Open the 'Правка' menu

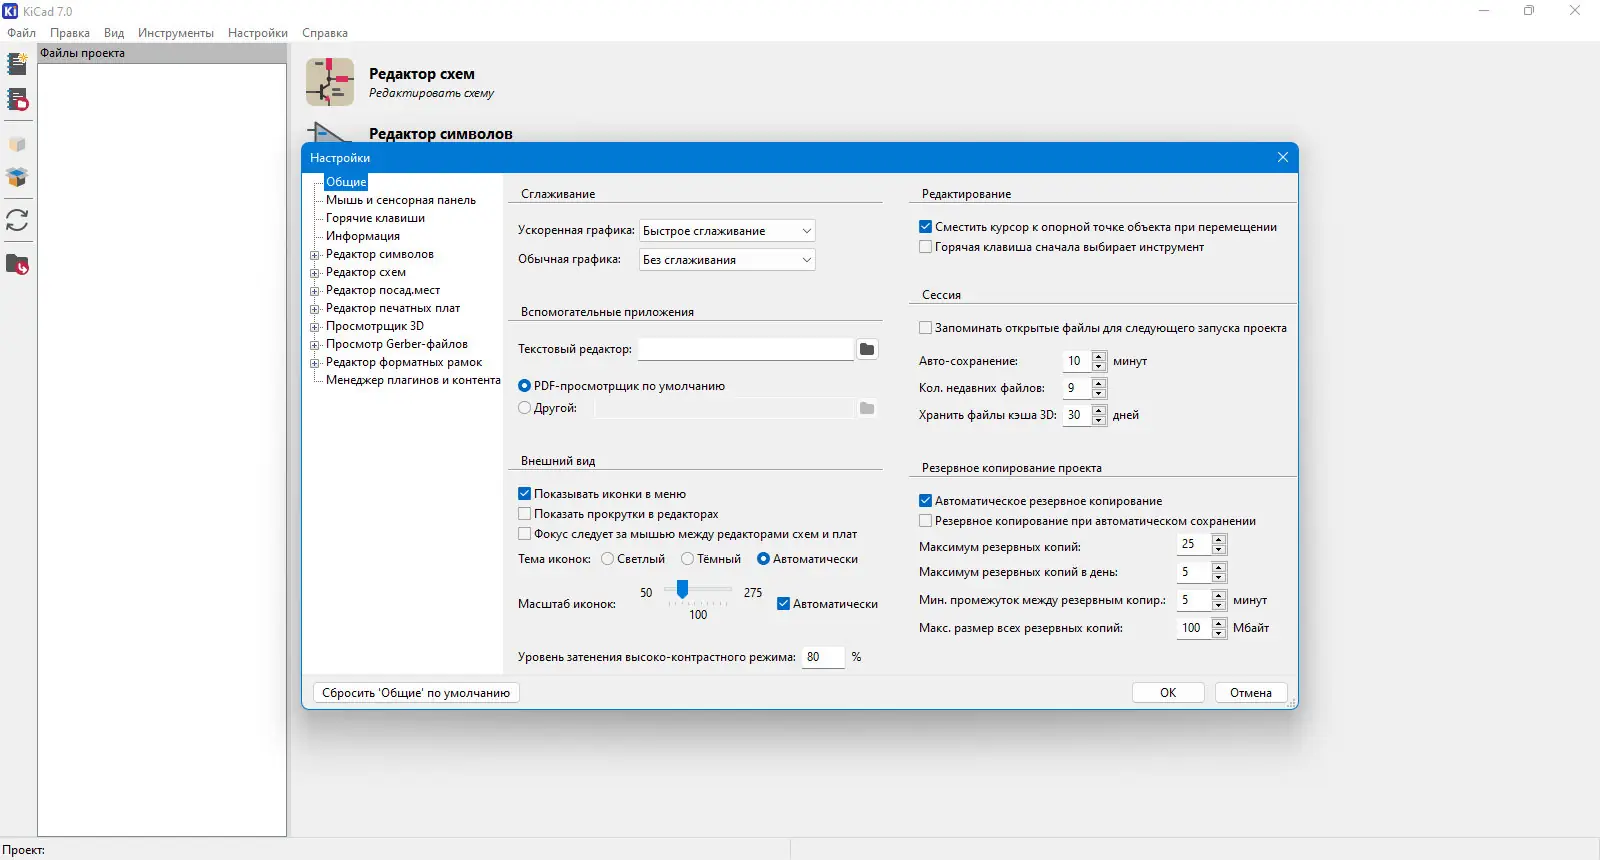click(70, 33)
